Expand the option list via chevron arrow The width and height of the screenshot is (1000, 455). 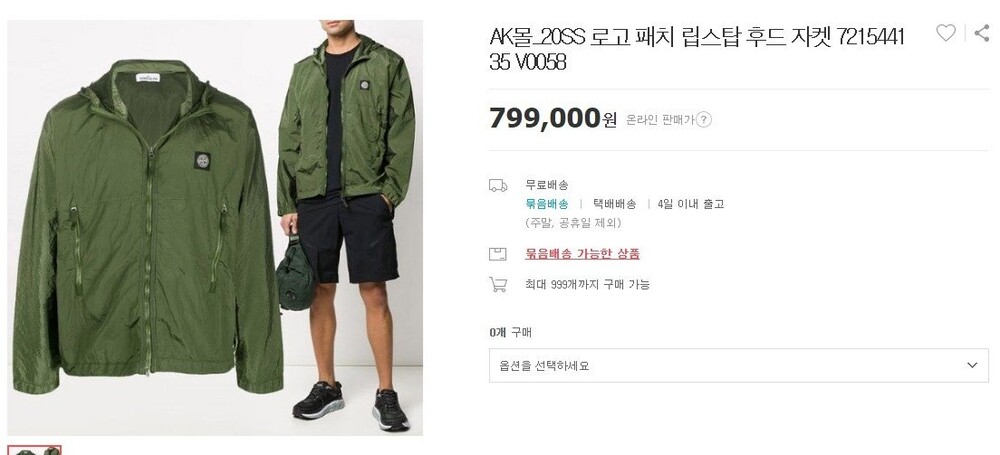click(972, 366)
